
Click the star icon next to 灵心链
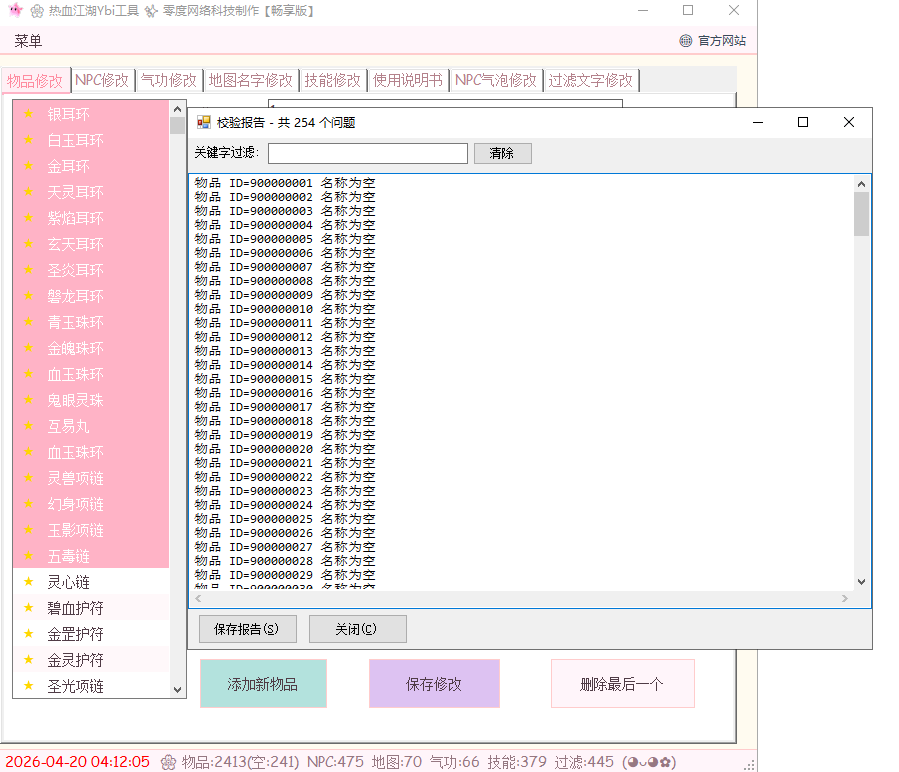tap(29, 581)
